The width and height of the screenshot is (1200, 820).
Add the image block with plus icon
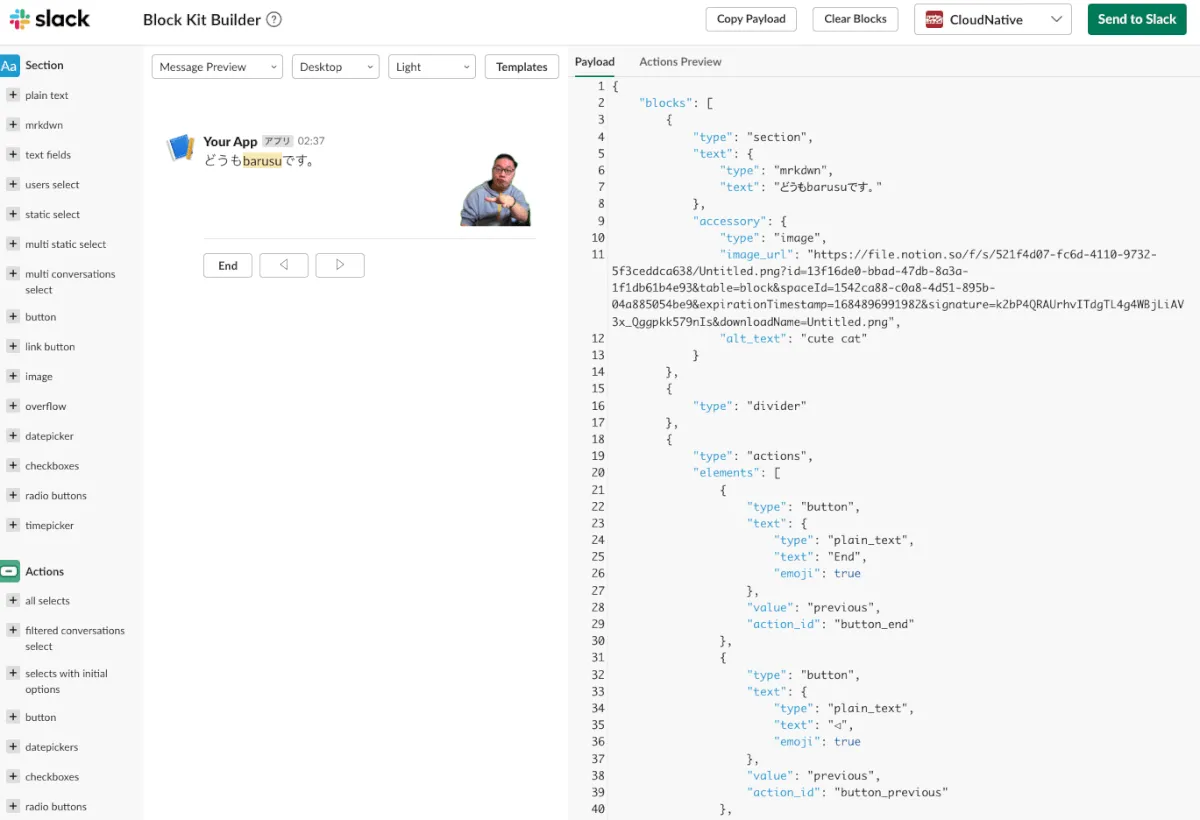click(13, 376)
